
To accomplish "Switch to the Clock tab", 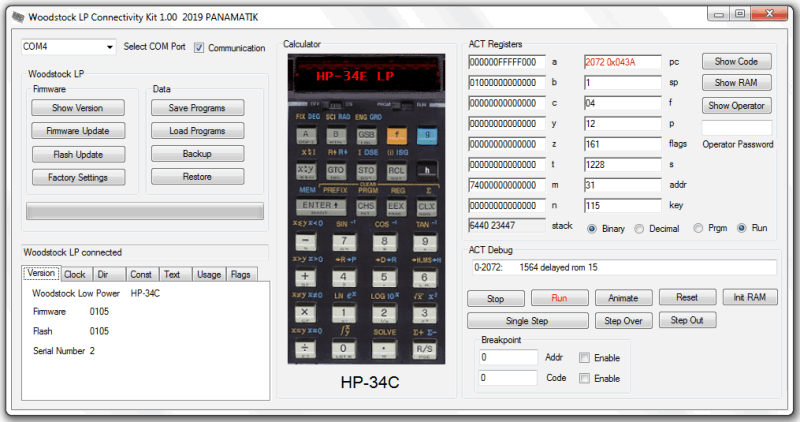I will click(x=75, y=274).
